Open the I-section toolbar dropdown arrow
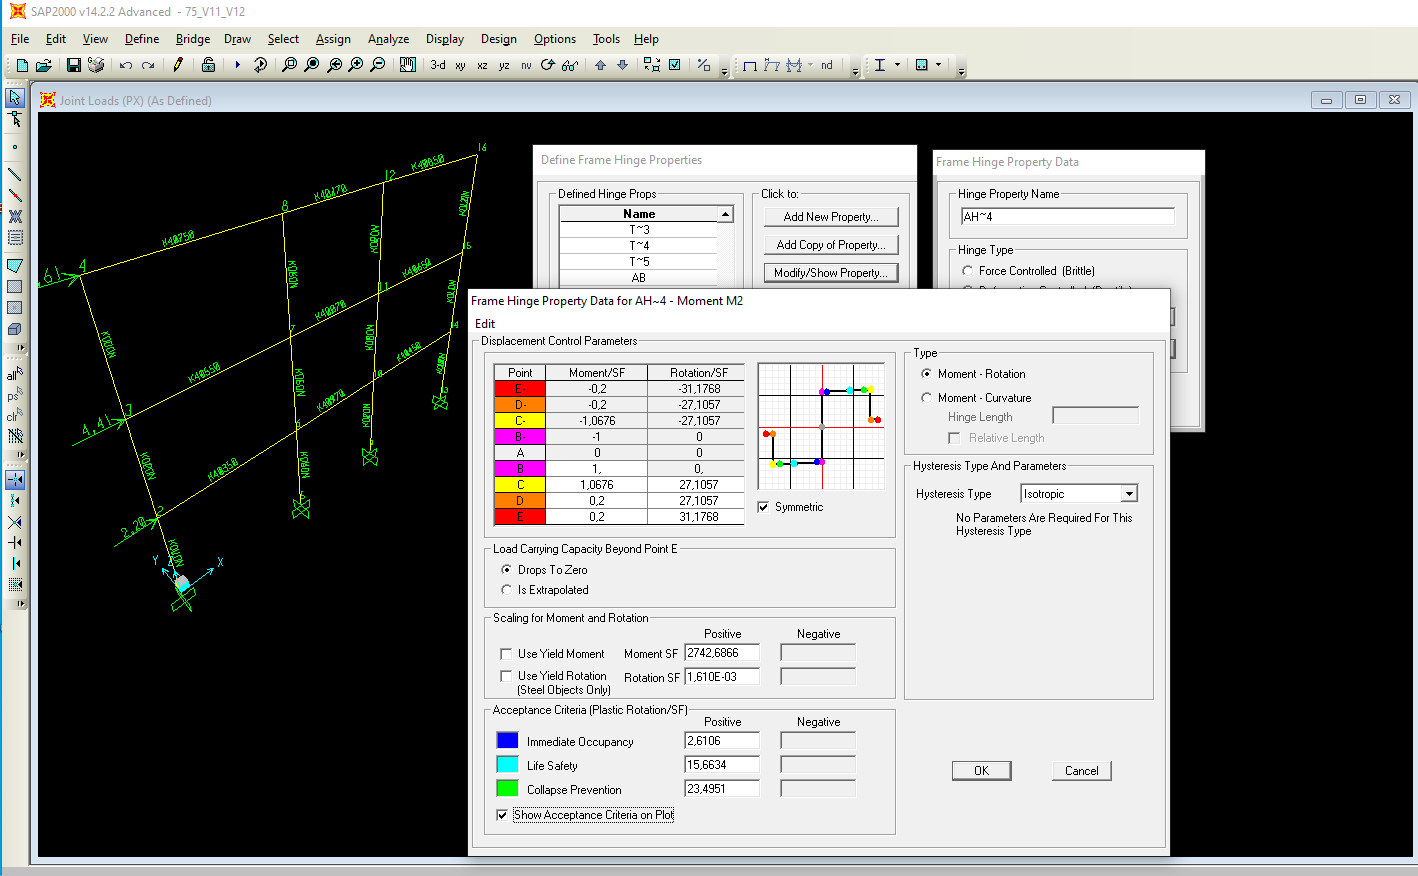The width and height of the screenshot is (1418, 876). (897, 65)
